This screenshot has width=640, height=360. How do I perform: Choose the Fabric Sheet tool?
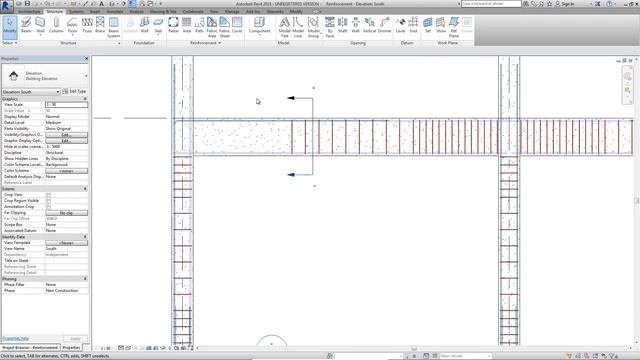(x=224, y=27)
